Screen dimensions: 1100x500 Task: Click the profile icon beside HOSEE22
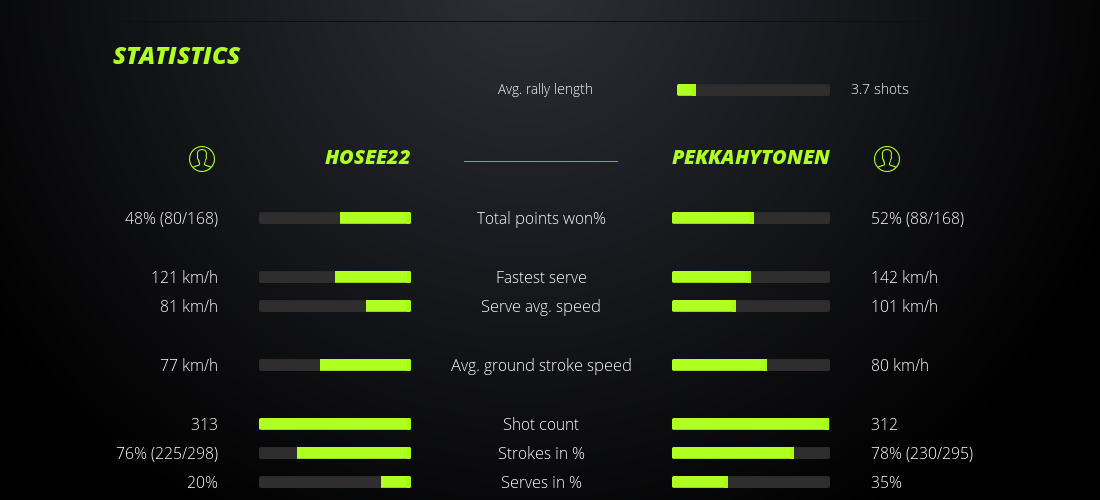(x=202, y=158)
